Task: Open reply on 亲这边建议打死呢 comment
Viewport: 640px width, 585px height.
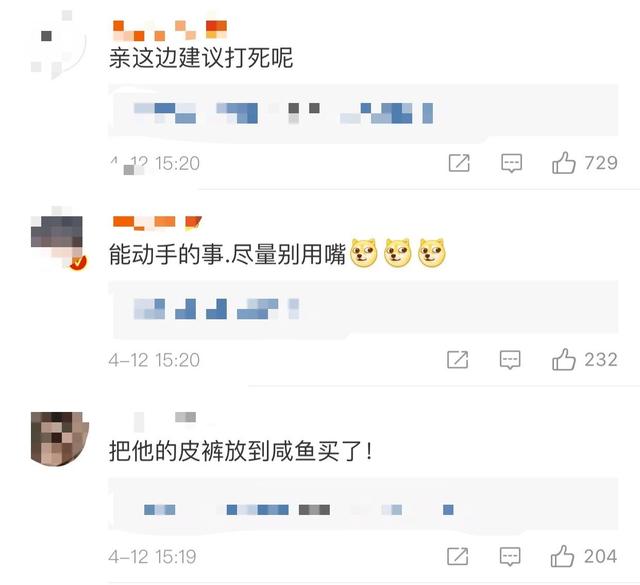Action: tap(511, 163)
